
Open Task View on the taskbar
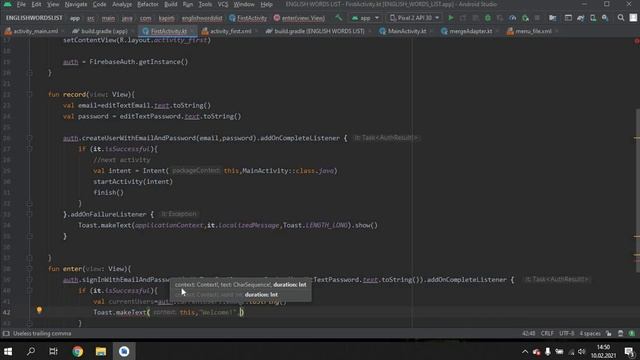coord(53,351)
